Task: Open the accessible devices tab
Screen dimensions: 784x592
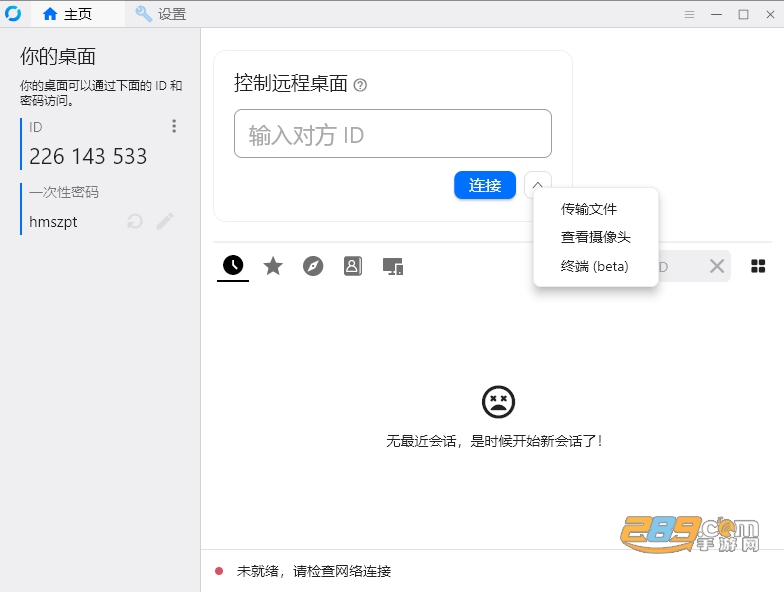Action: click(x=393, y=266)
